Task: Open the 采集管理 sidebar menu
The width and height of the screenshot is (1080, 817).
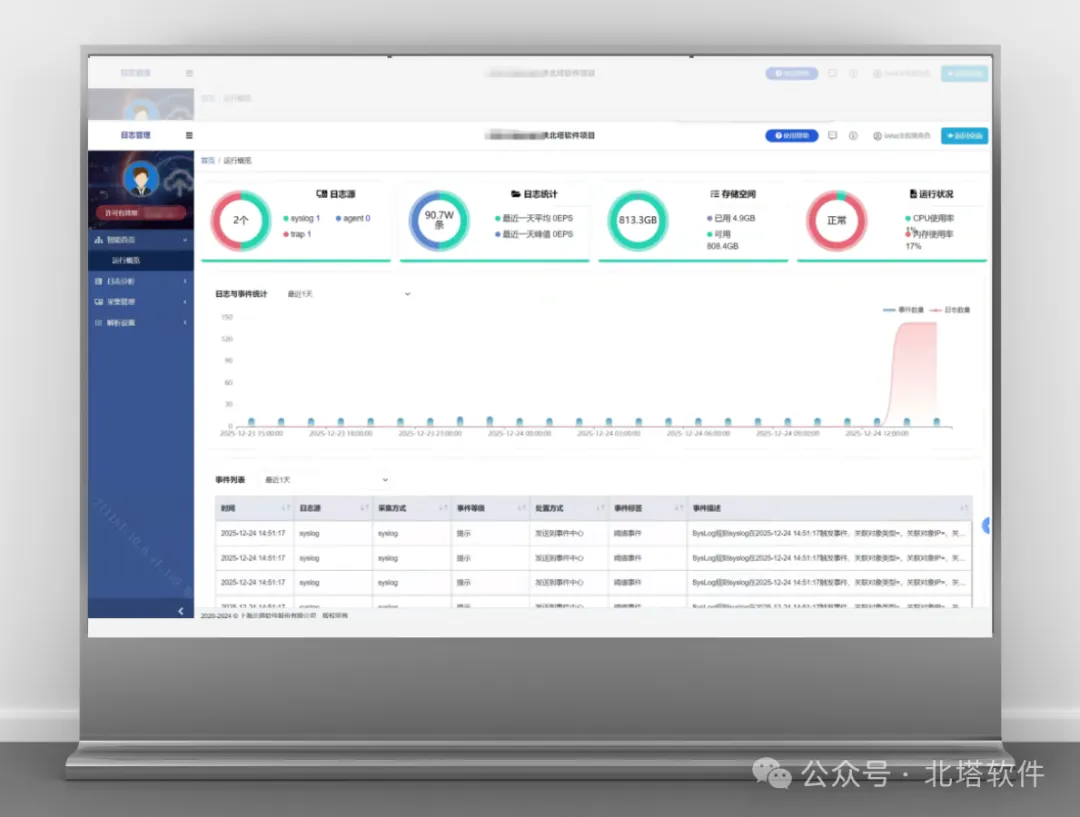Action: pyautogui.click(x=141, y=302)
